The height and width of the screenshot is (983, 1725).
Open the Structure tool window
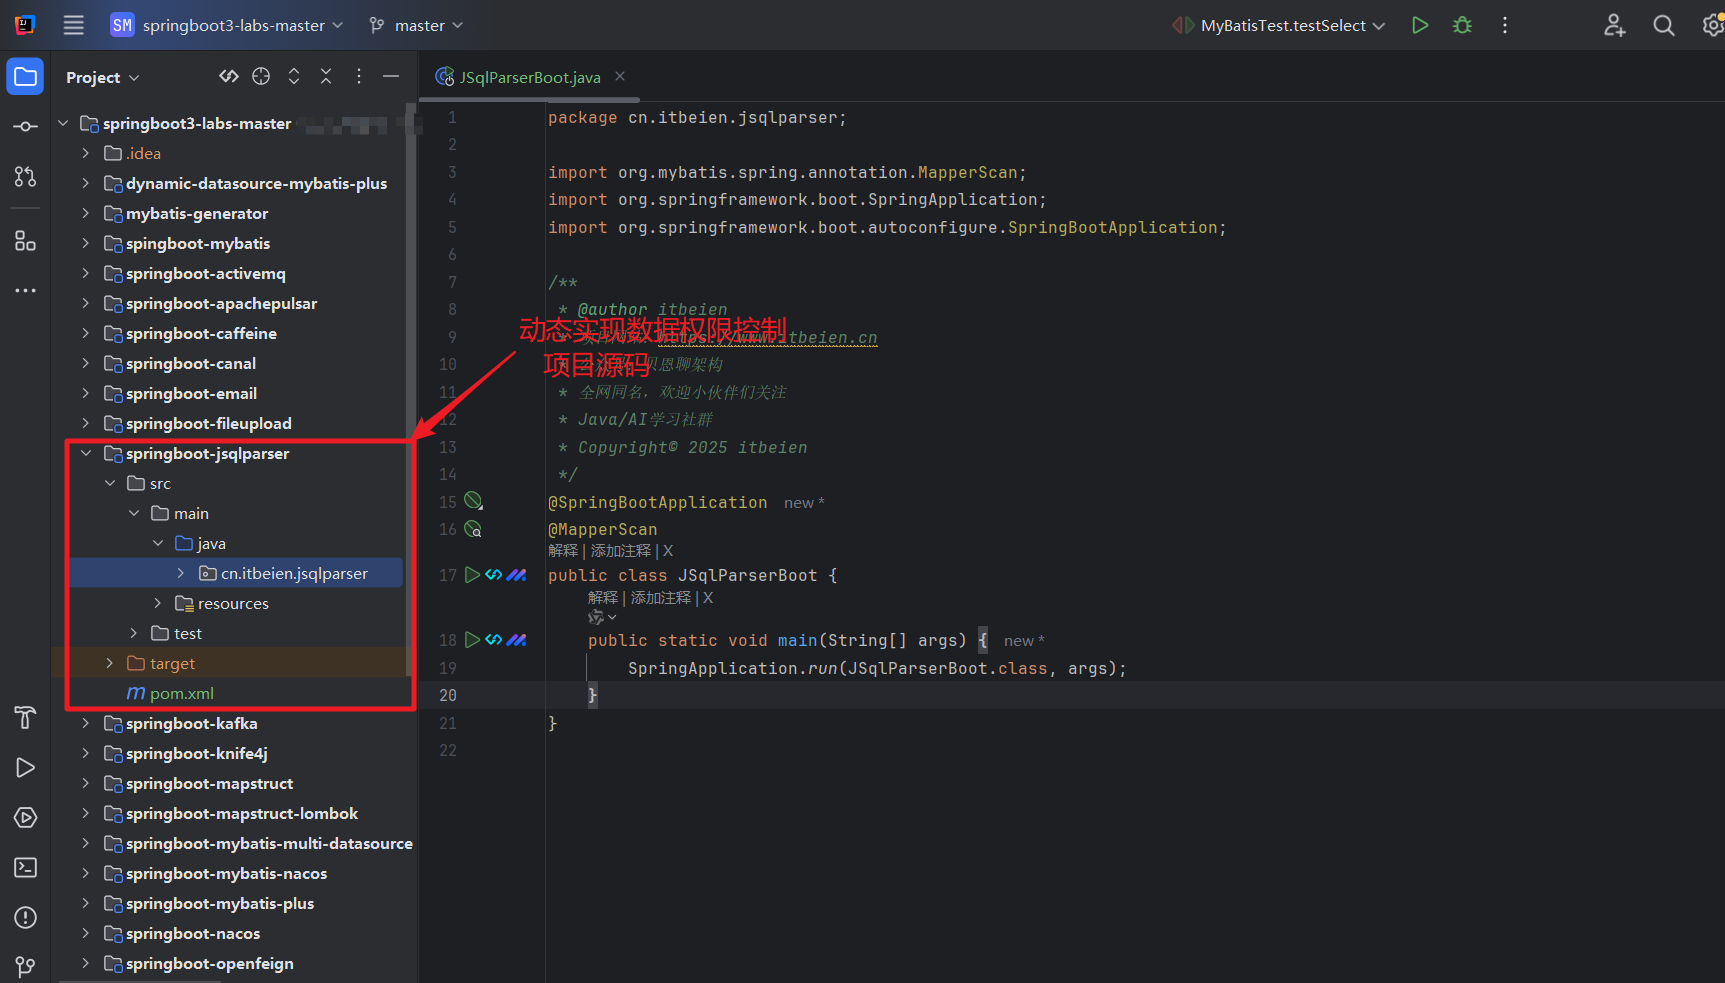coord(25,241)
